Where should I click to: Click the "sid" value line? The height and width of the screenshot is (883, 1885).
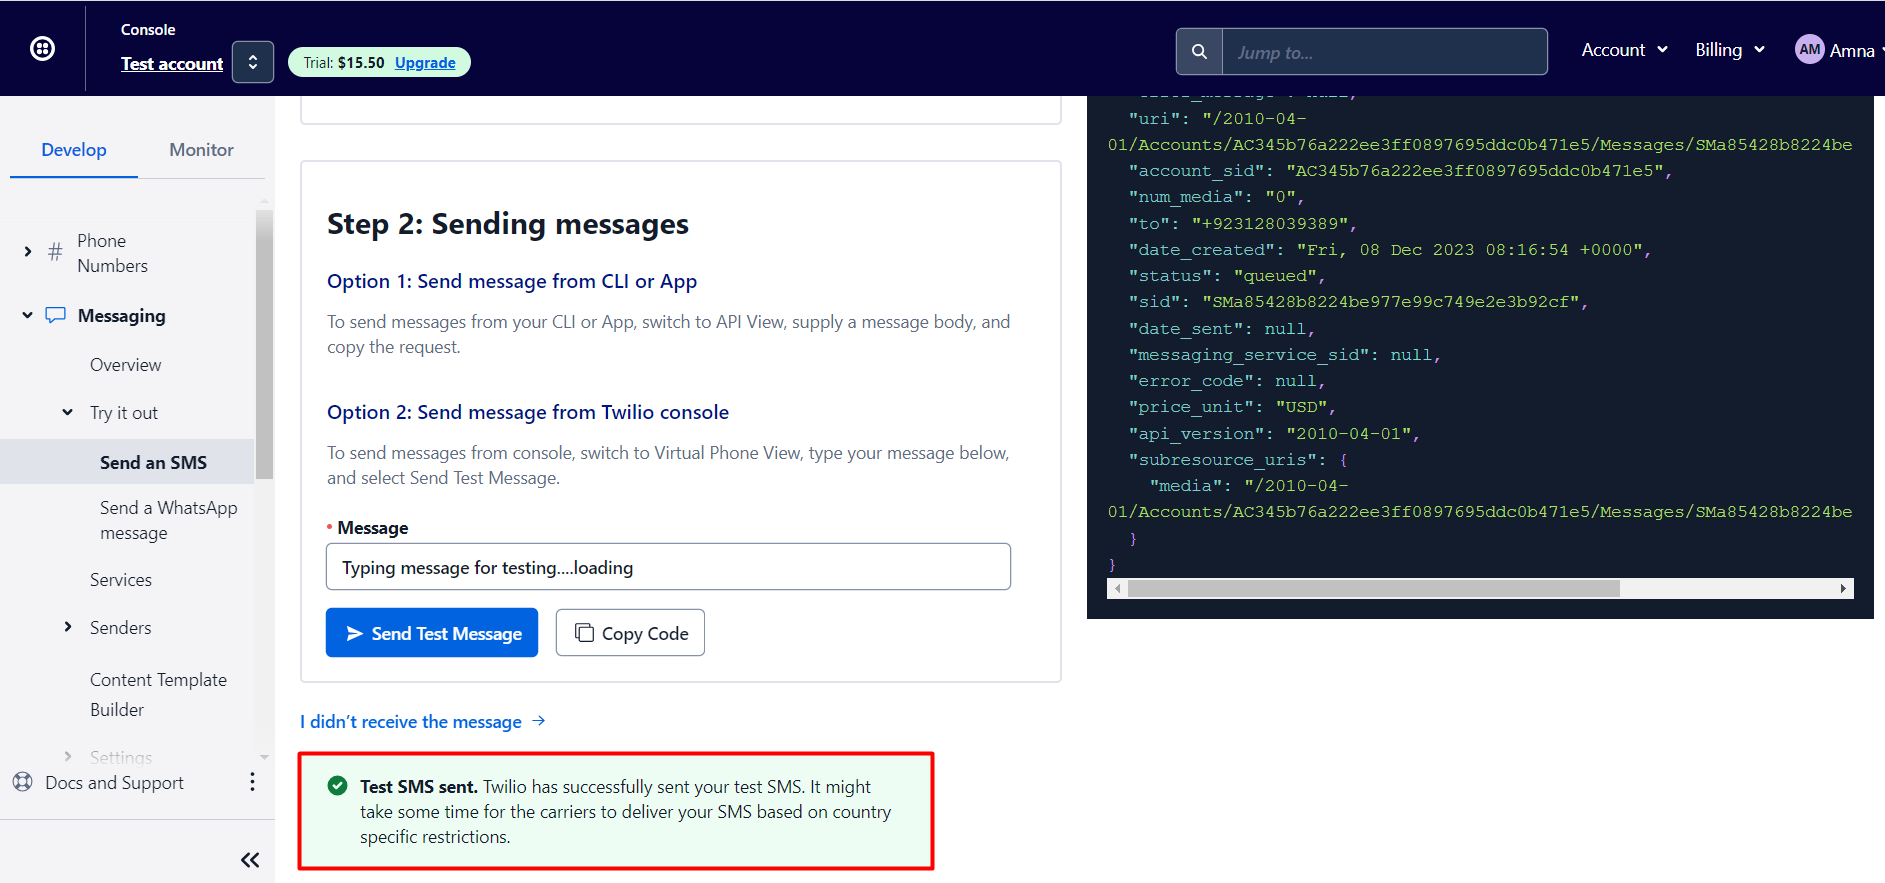[1358, 302]
